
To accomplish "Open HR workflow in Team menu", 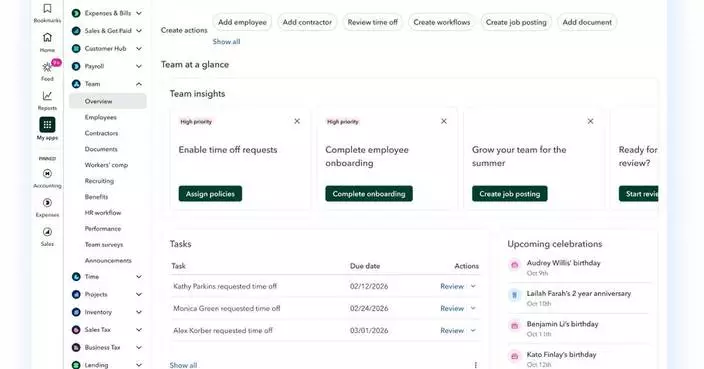I will 103,213.
